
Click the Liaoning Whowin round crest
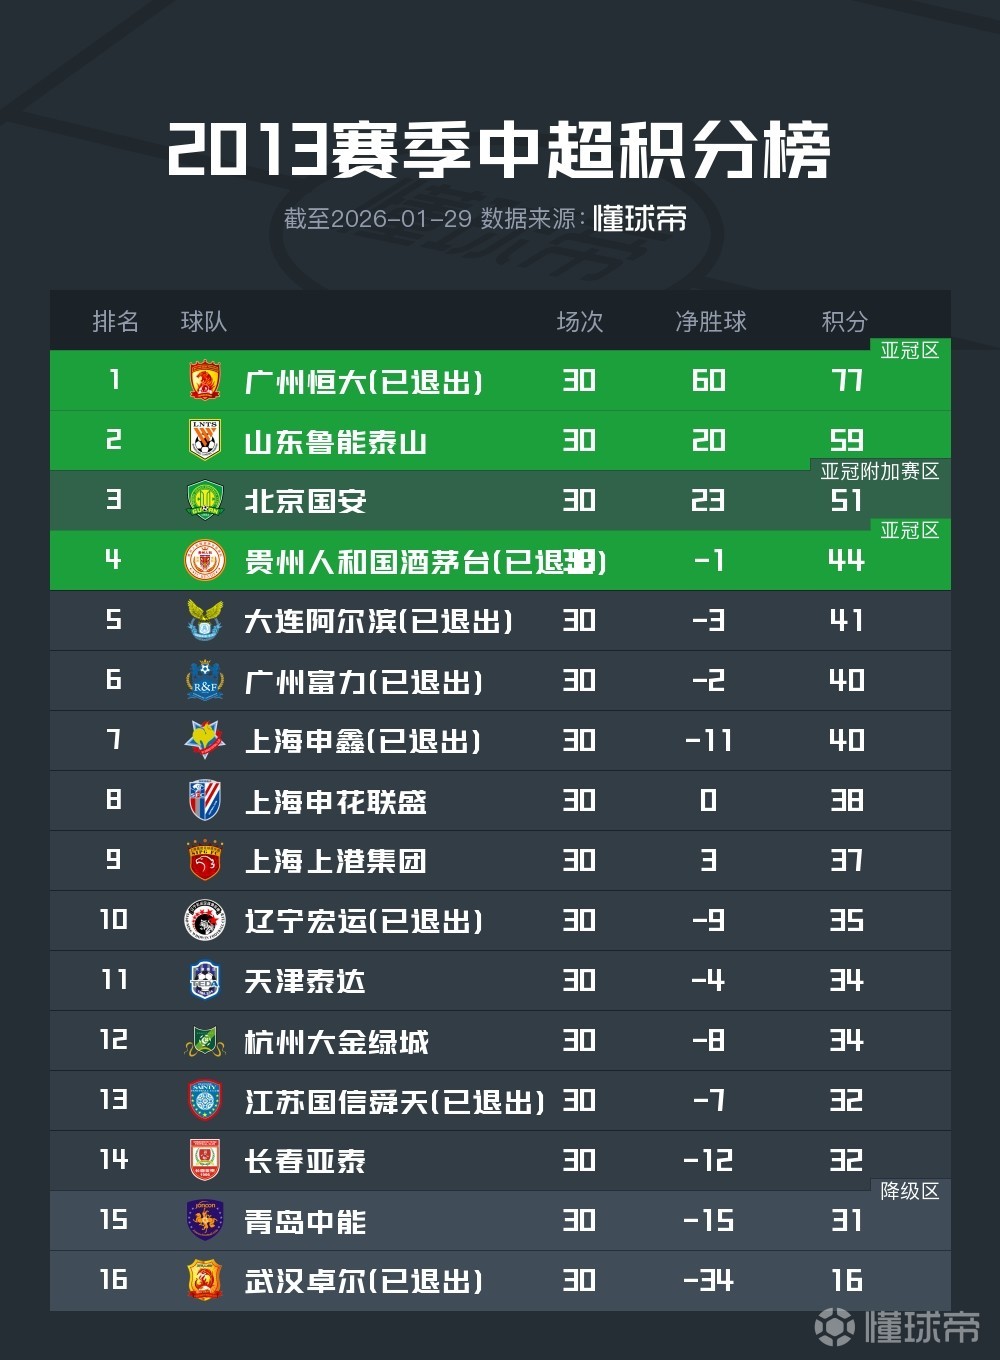pos(205,921)
